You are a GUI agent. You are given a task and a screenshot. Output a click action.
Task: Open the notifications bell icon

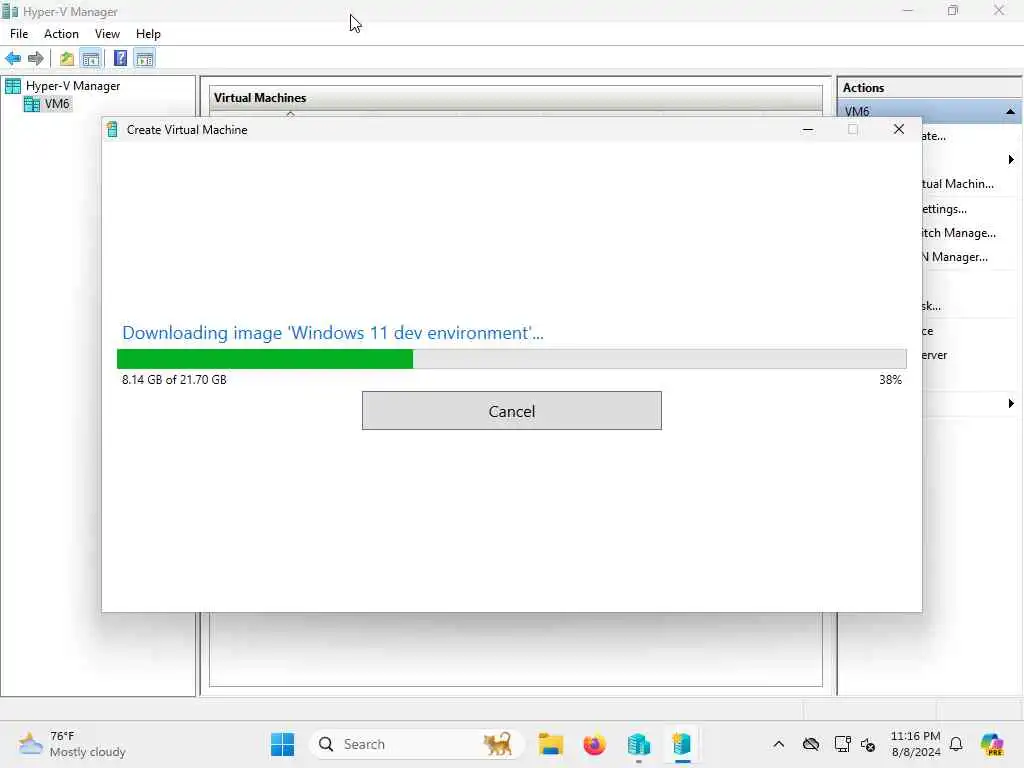(956, 744)
